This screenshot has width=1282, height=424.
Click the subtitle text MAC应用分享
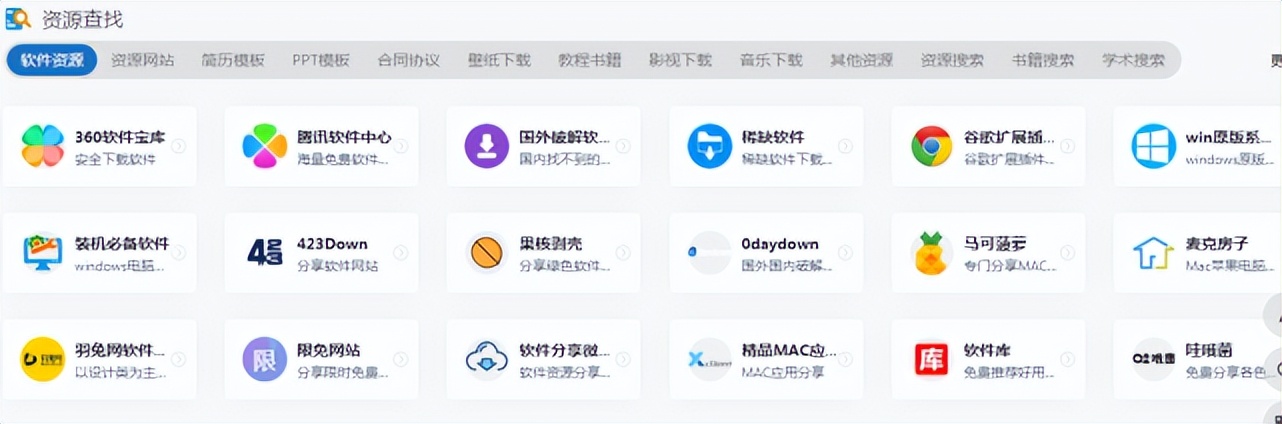pos(783,372)
